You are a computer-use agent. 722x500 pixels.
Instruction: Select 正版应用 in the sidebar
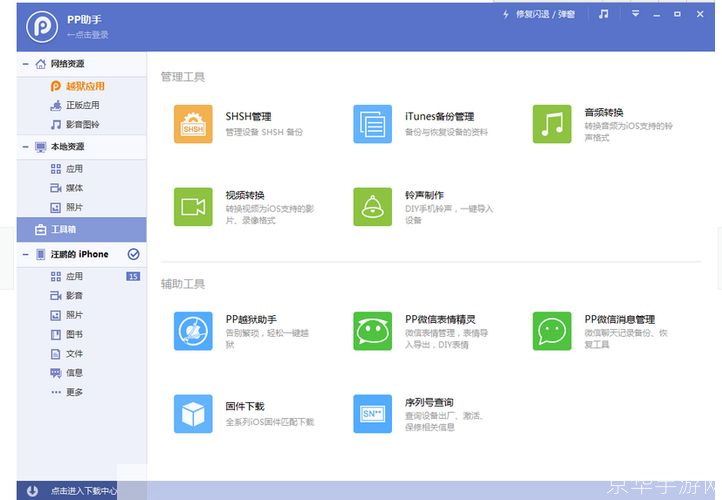pyautogui.click(x=82, y=105)
